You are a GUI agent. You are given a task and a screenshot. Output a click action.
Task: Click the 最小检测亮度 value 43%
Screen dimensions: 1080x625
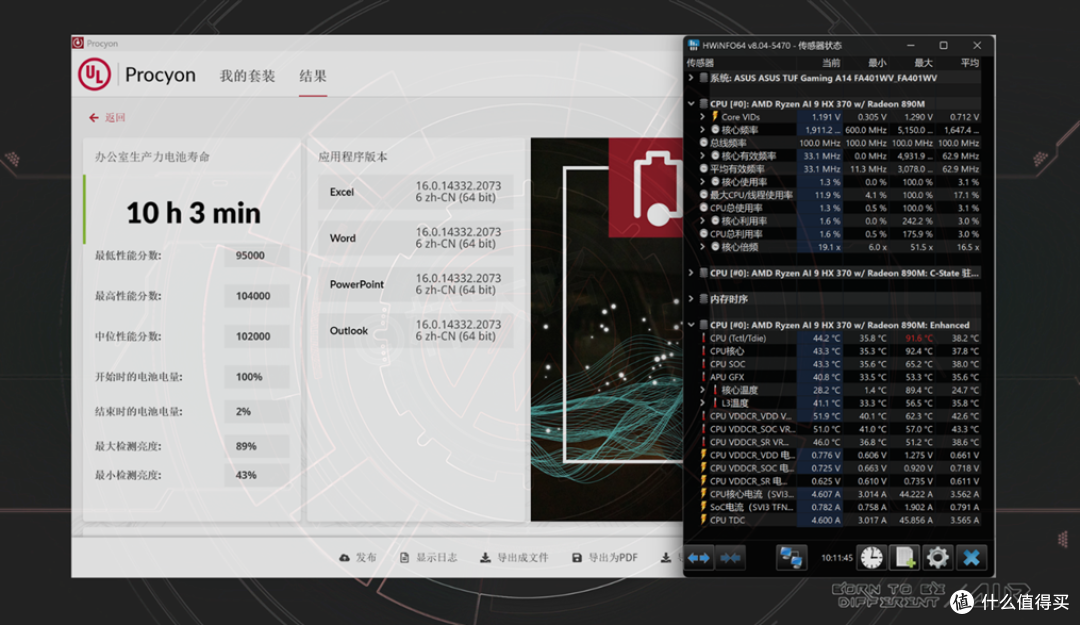click(x=256, y=475)
